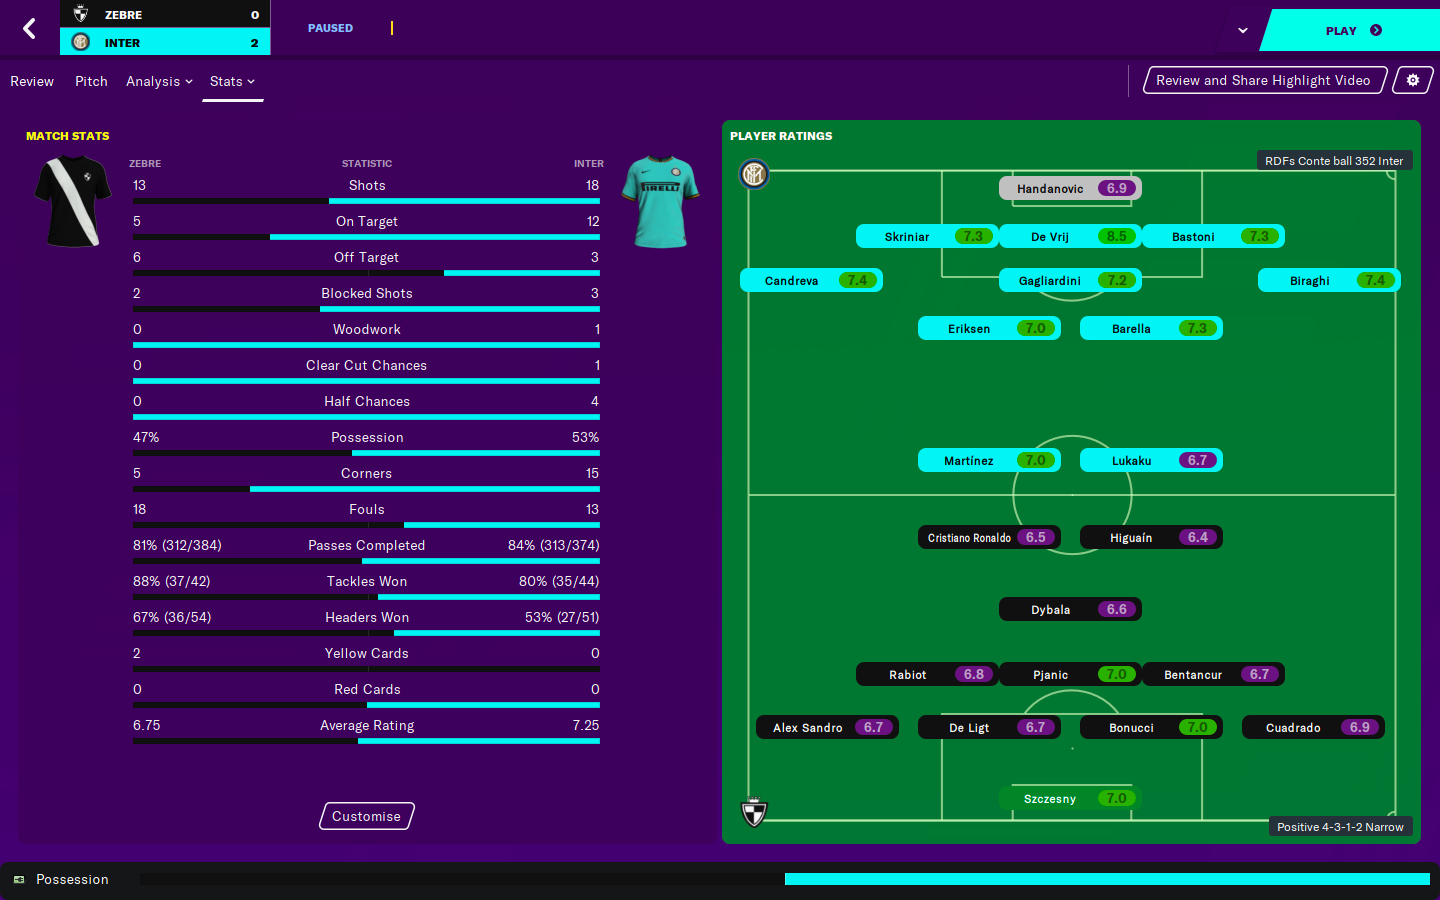Click the Inter teal kit shirt

click(x=661, y=201)
